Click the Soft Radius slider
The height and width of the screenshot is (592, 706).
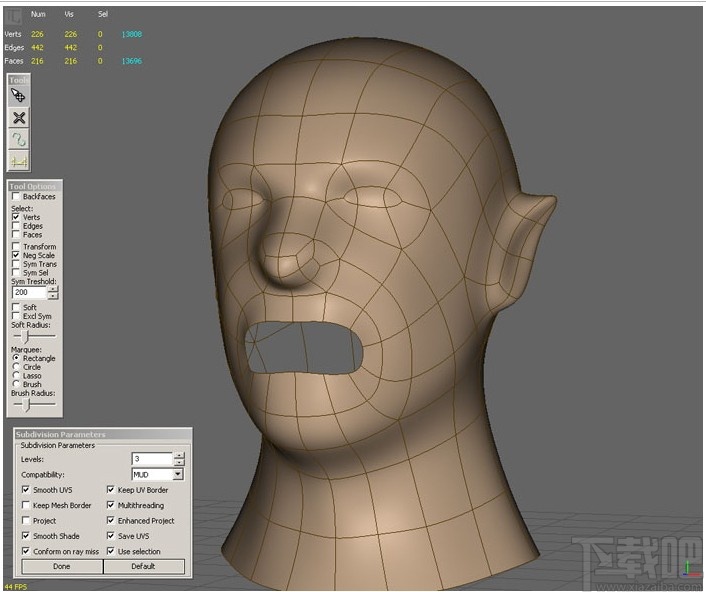coord(26,336)
